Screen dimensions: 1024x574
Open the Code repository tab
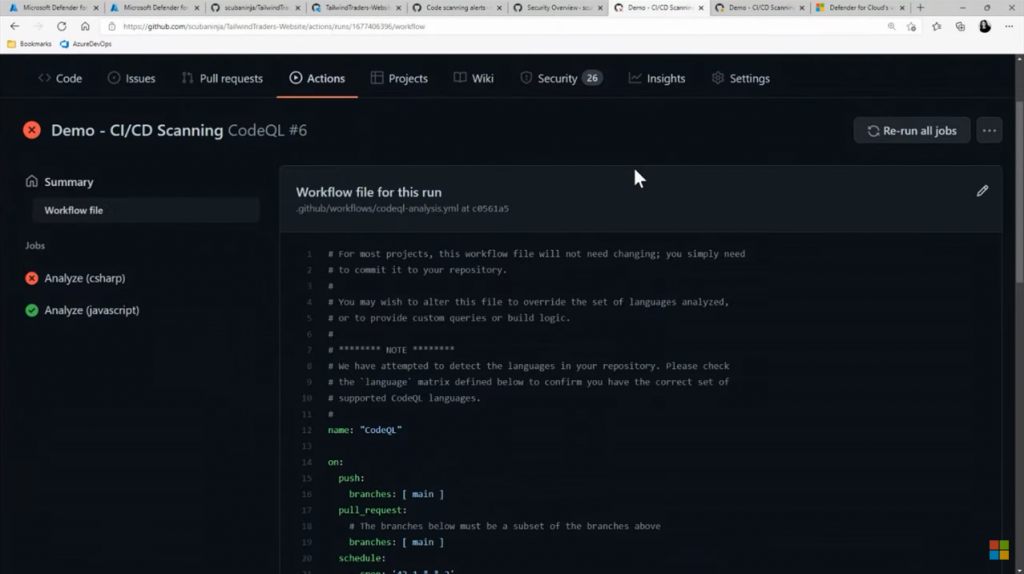click(60, 78)
